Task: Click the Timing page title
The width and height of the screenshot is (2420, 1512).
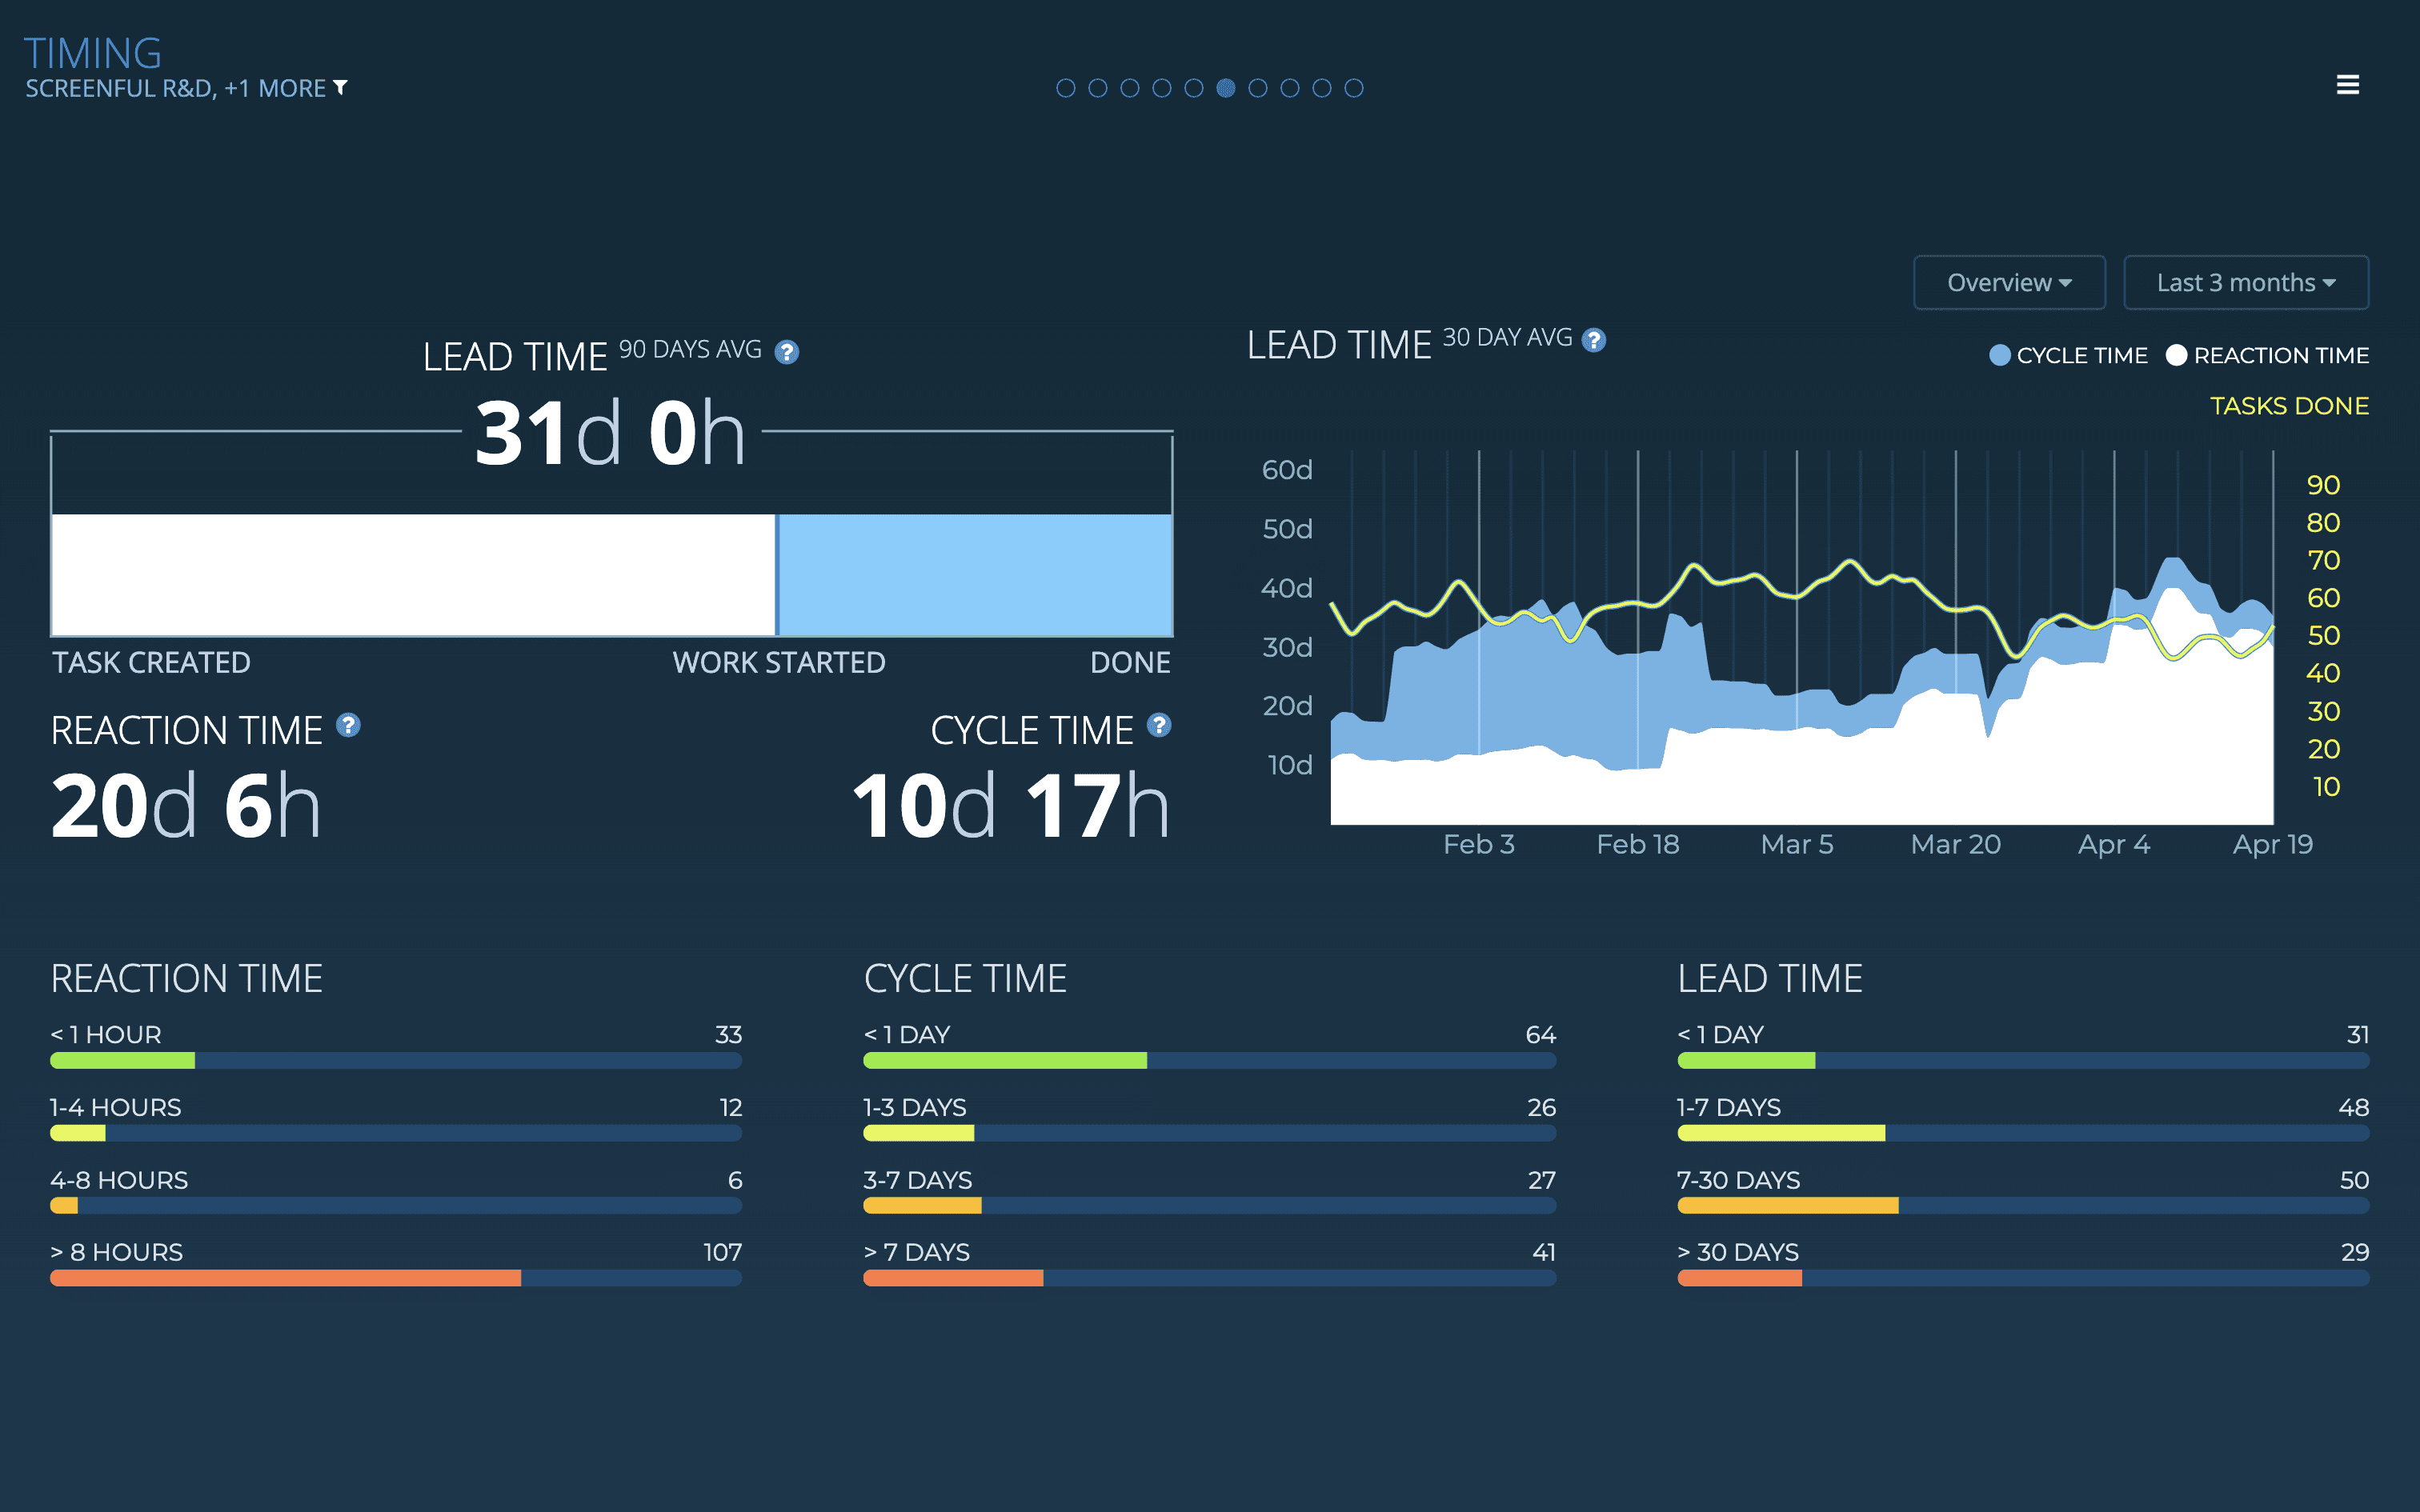Action: point(92,53)
